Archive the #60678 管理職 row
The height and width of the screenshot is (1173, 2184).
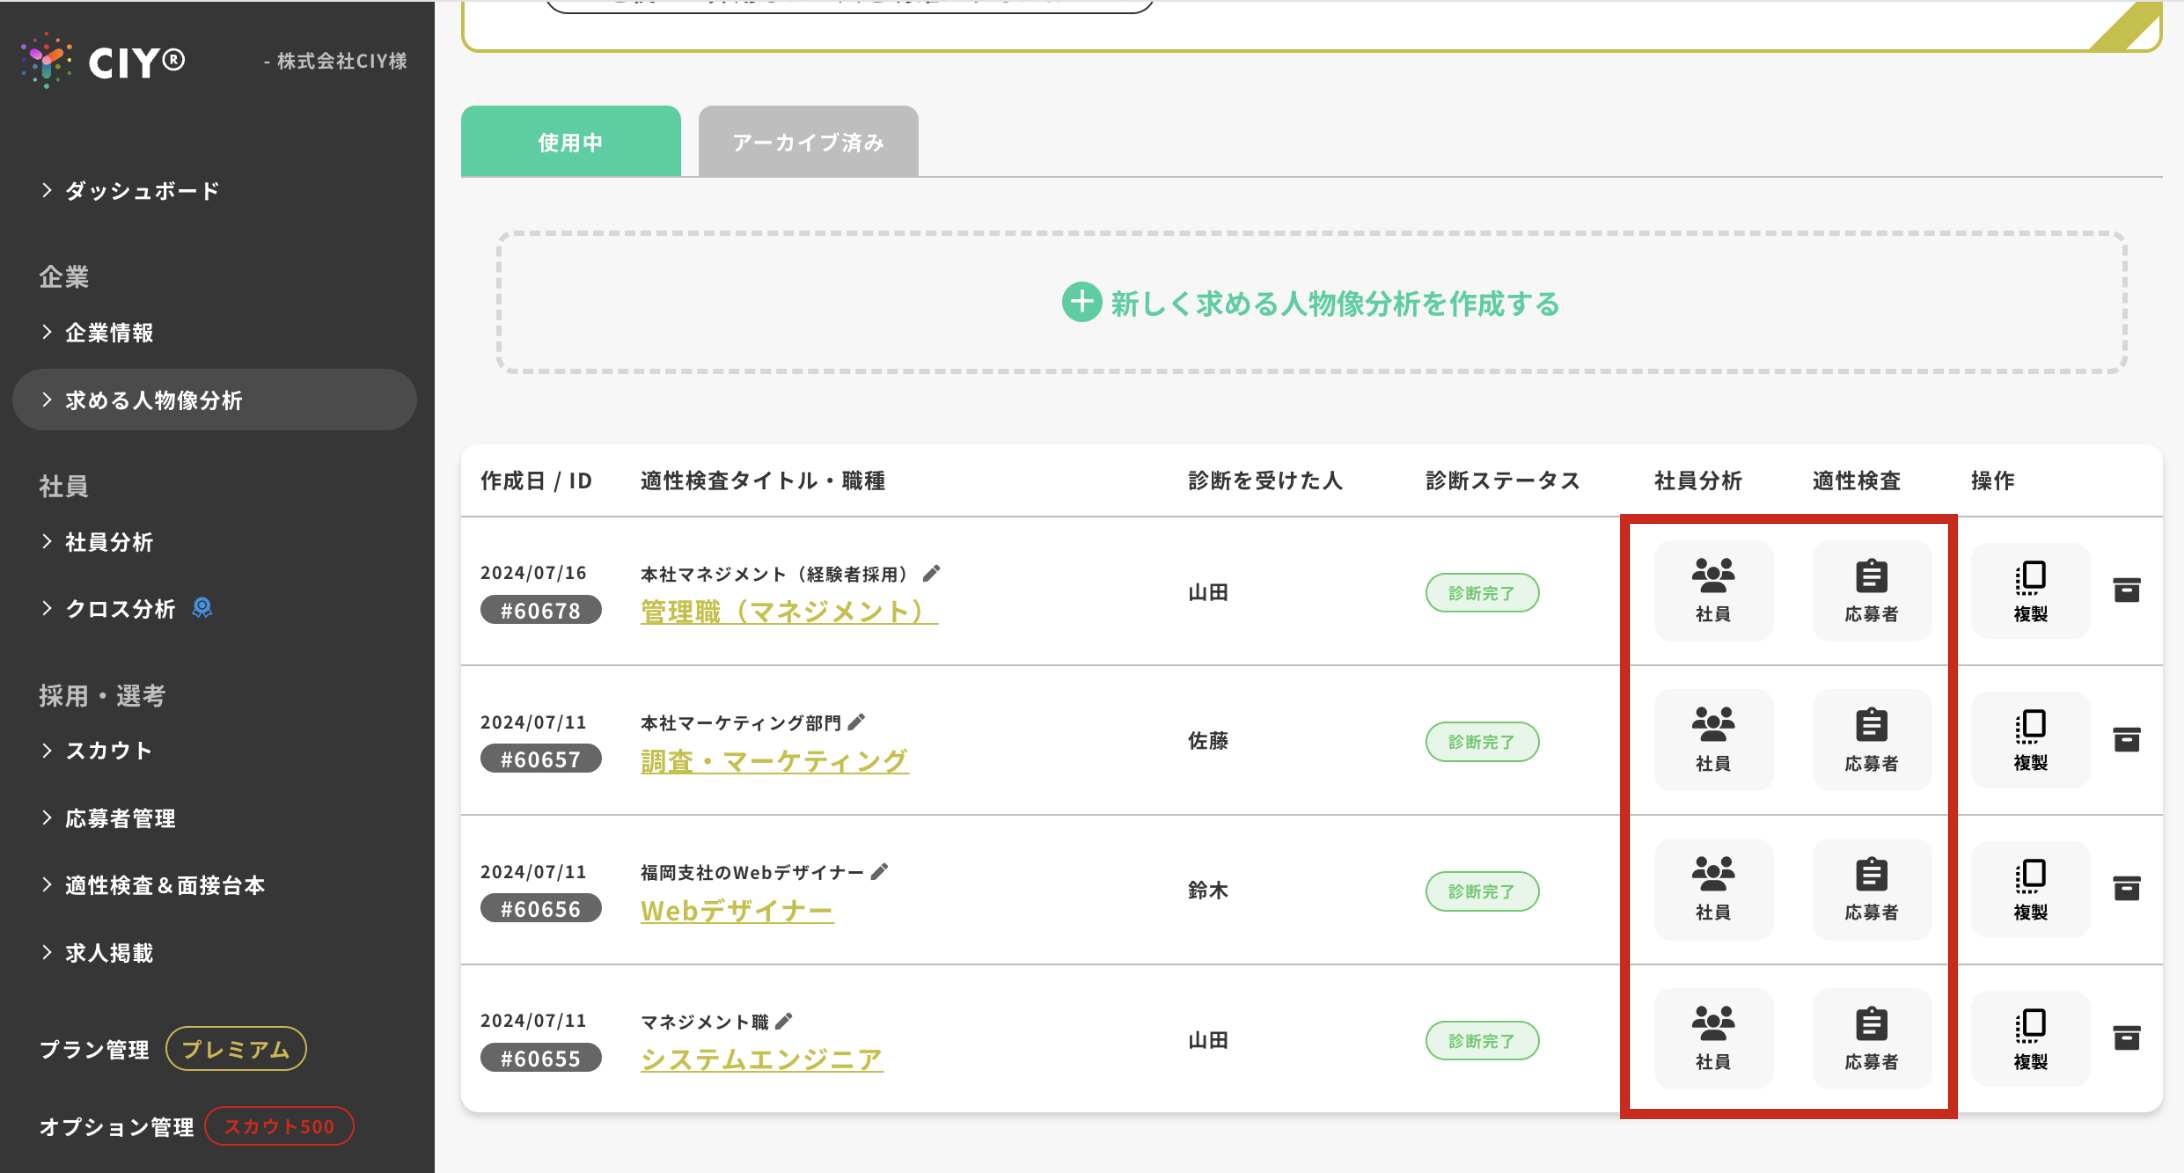(2126, 590)
